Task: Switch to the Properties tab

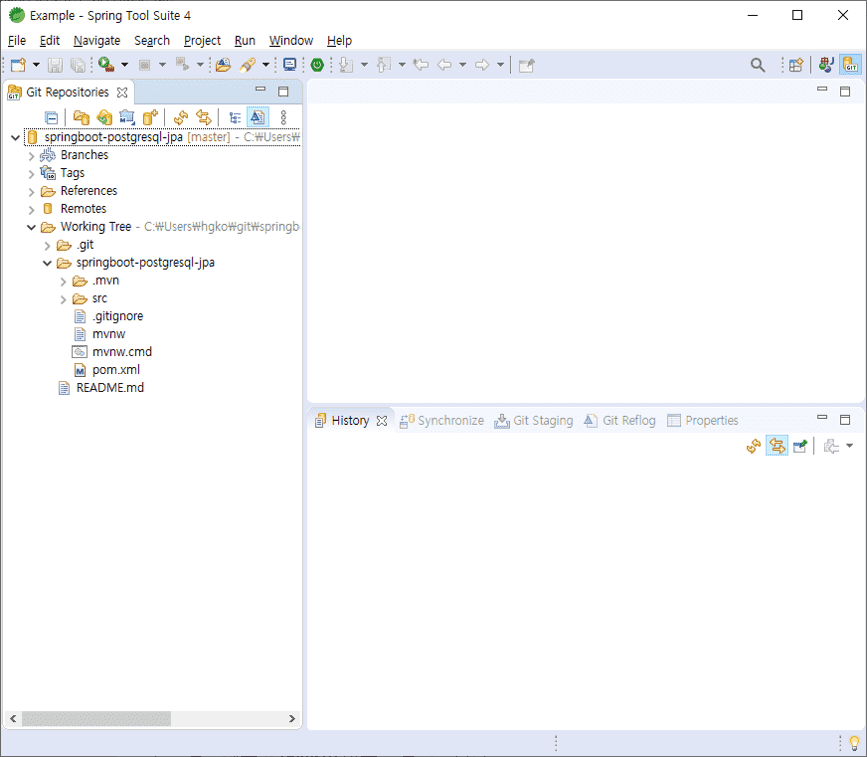Action: pyautogui.click(x=703, y=421)
